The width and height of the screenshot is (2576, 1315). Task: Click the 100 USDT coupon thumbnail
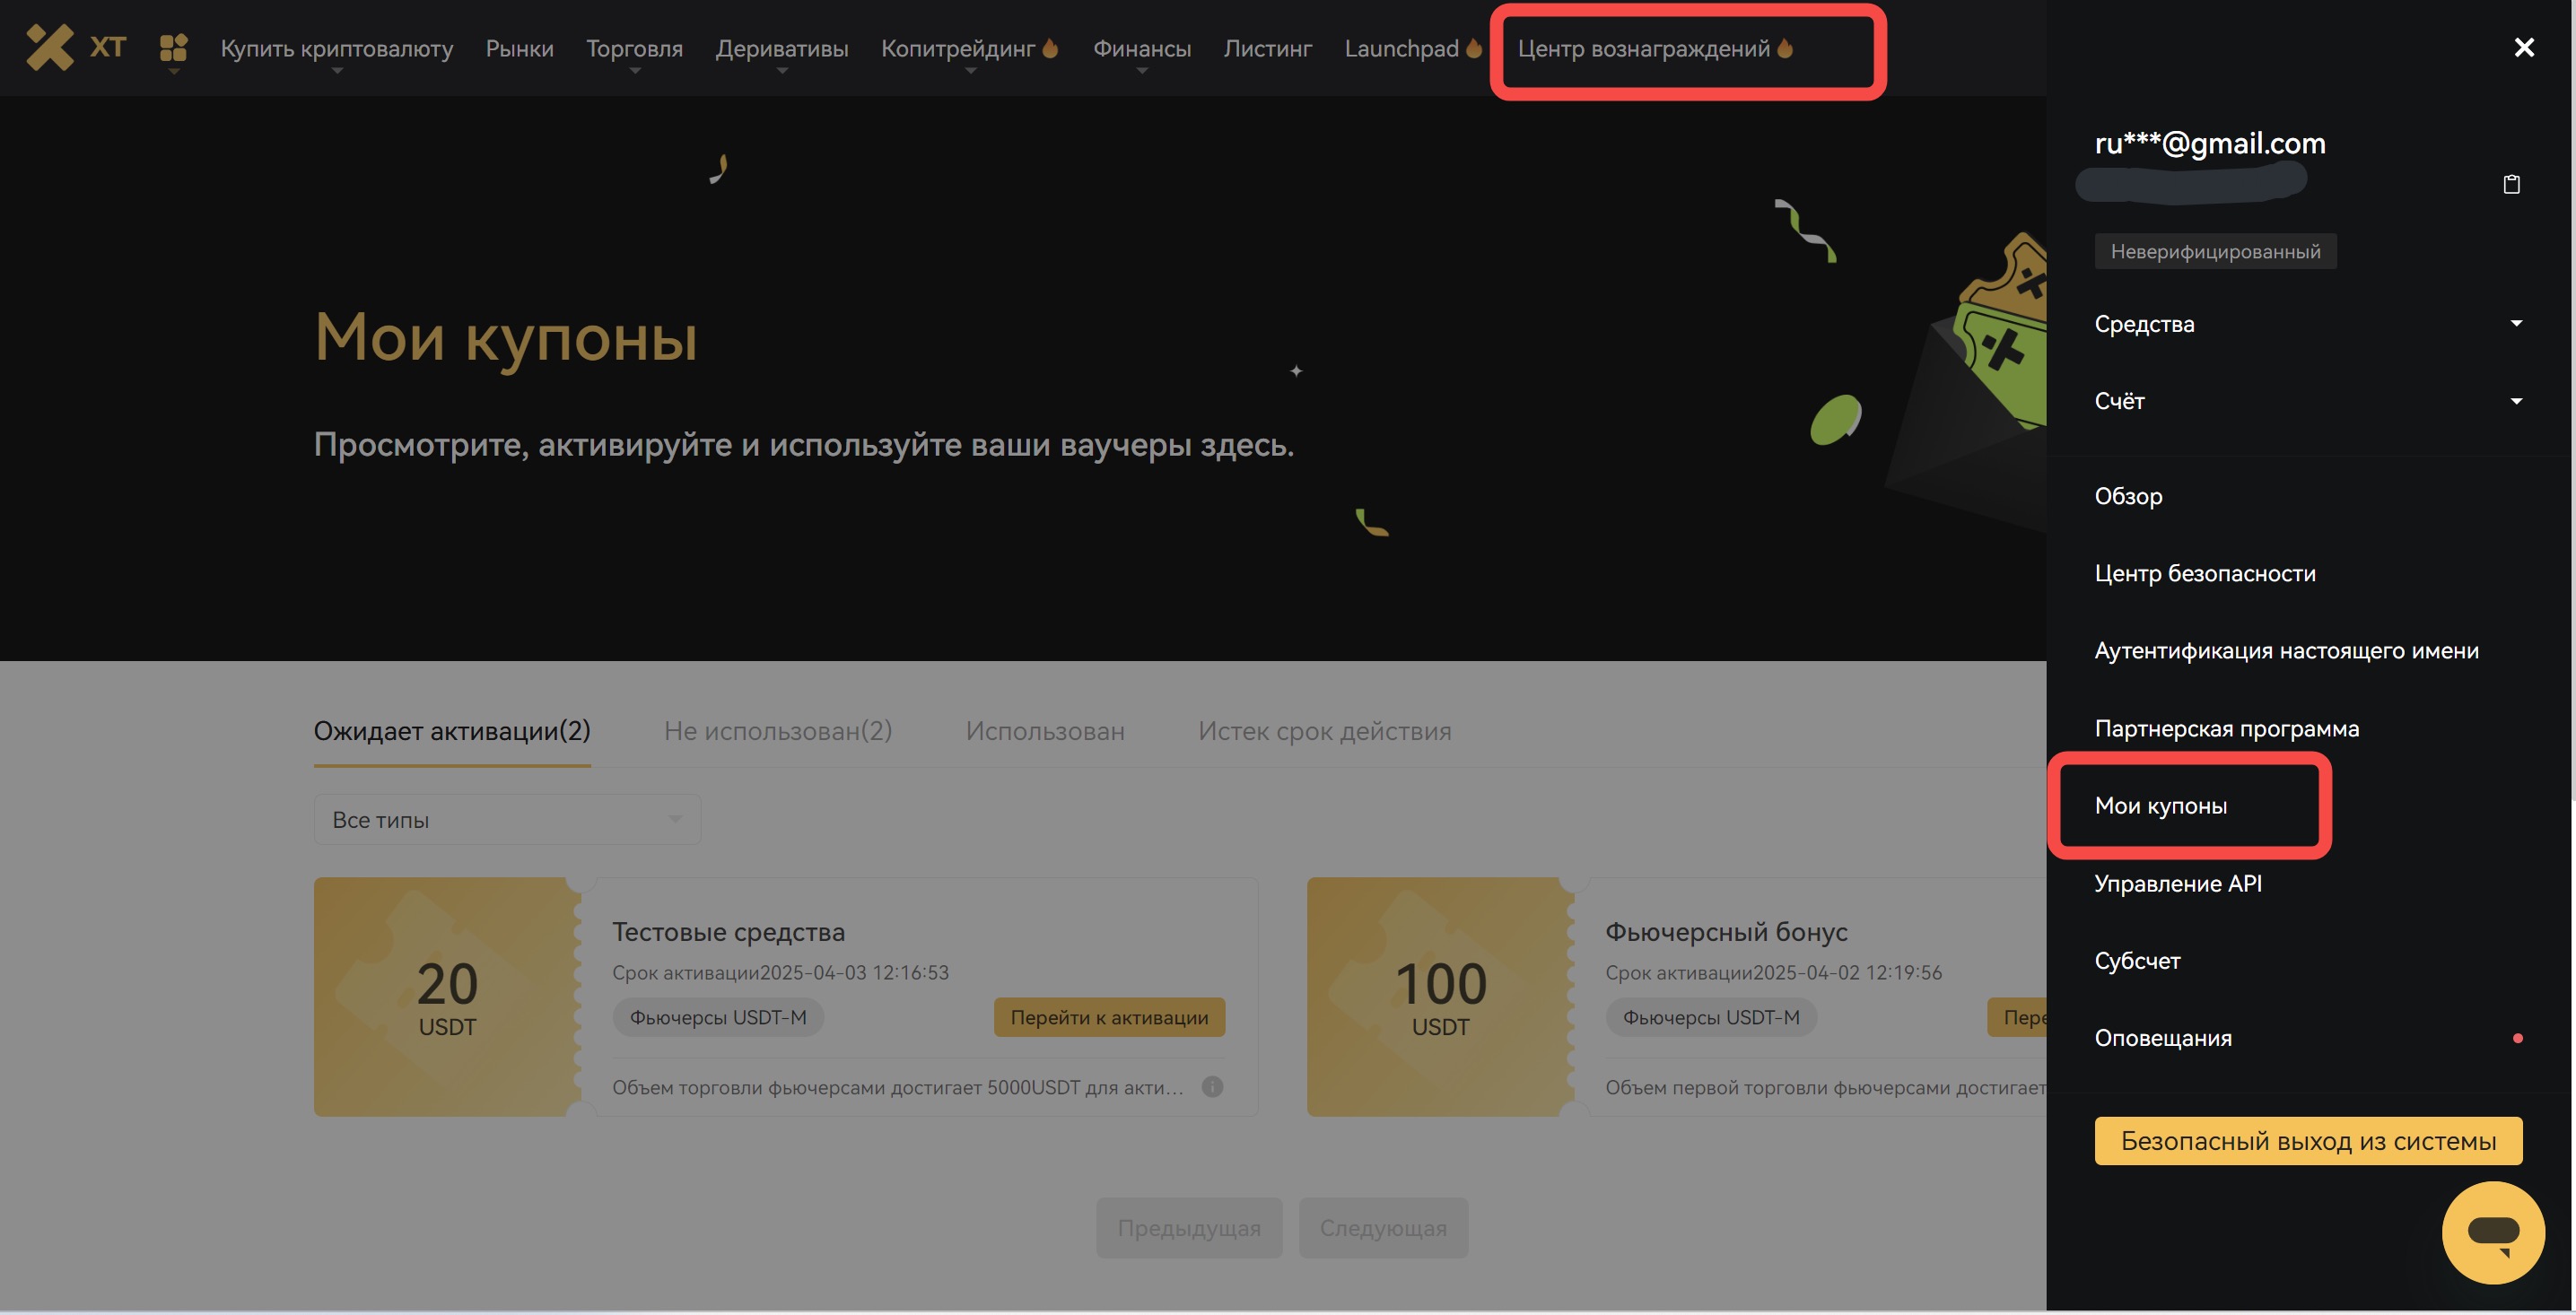1440,996
